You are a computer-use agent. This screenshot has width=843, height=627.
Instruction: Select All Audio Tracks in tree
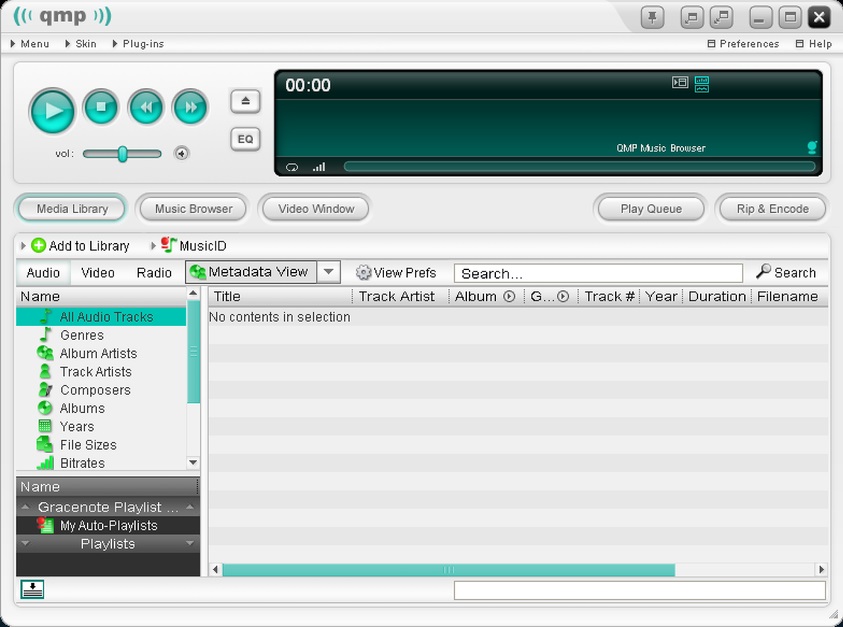coord(101,317)
